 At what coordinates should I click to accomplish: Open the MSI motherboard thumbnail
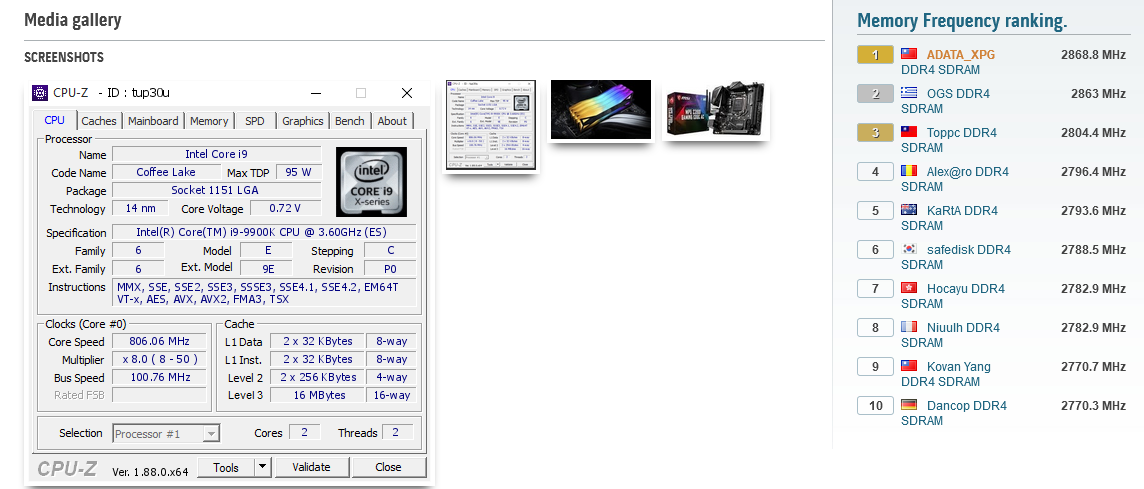pos(715,109)
